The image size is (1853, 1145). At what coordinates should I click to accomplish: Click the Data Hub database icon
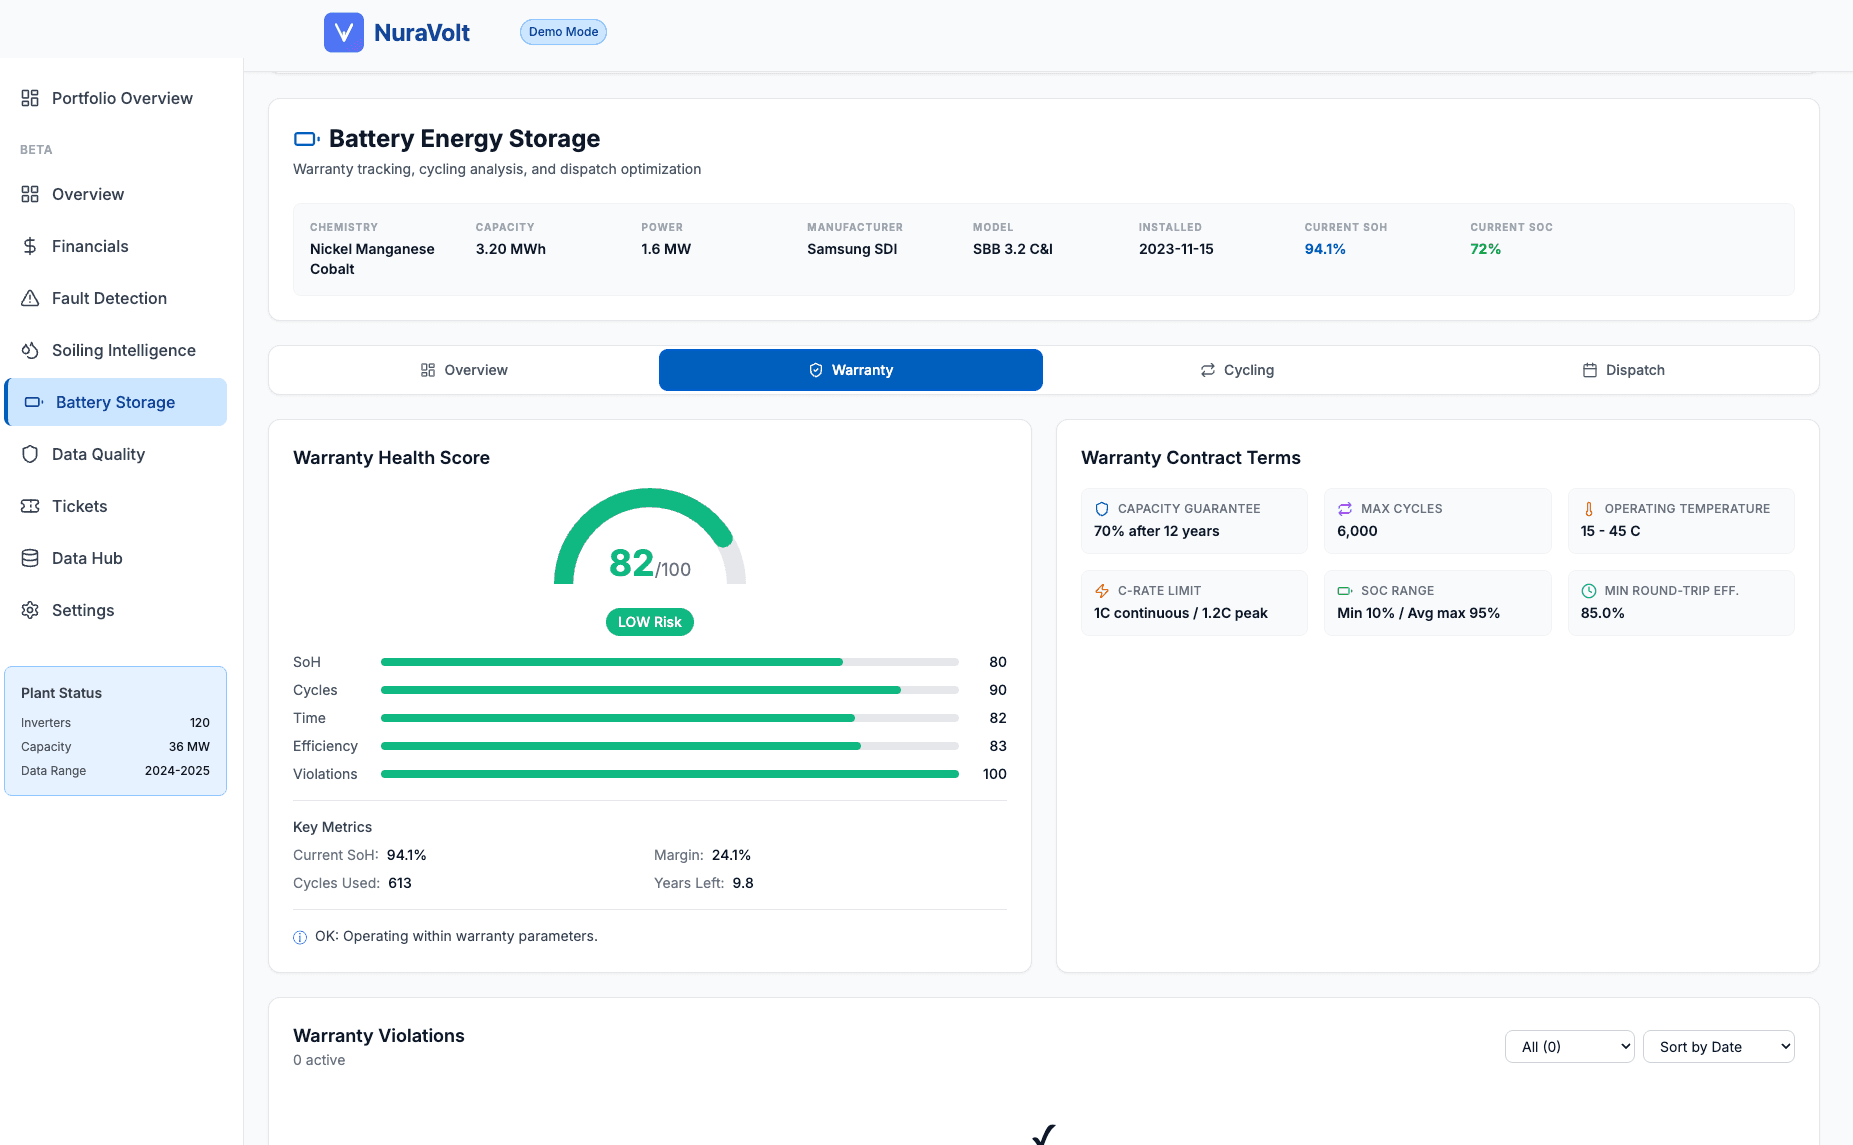pos(30,558)
